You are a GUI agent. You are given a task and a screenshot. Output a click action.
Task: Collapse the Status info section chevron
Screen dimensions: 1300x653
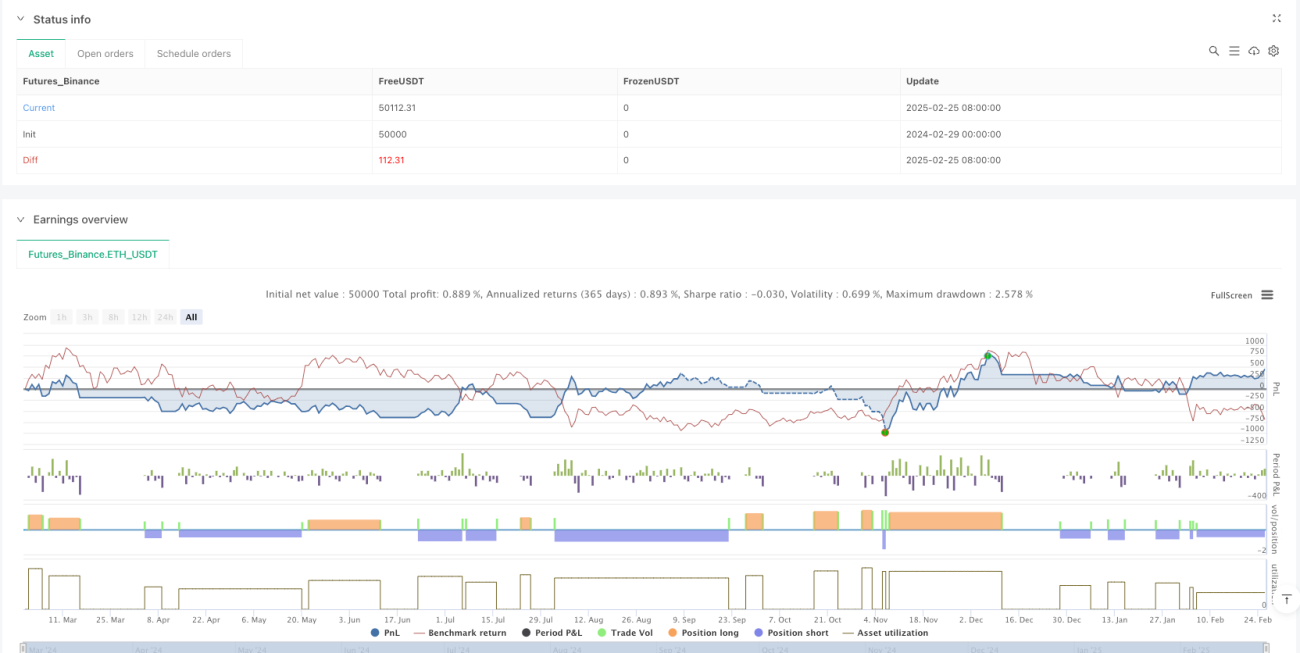coord(20,19)
